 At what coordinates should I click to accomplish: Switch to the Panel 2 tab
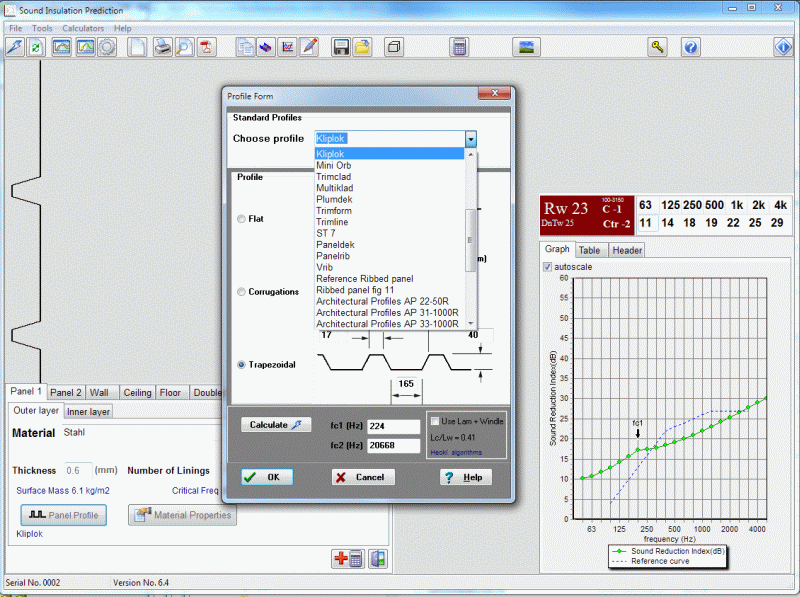tap(66, 392)
